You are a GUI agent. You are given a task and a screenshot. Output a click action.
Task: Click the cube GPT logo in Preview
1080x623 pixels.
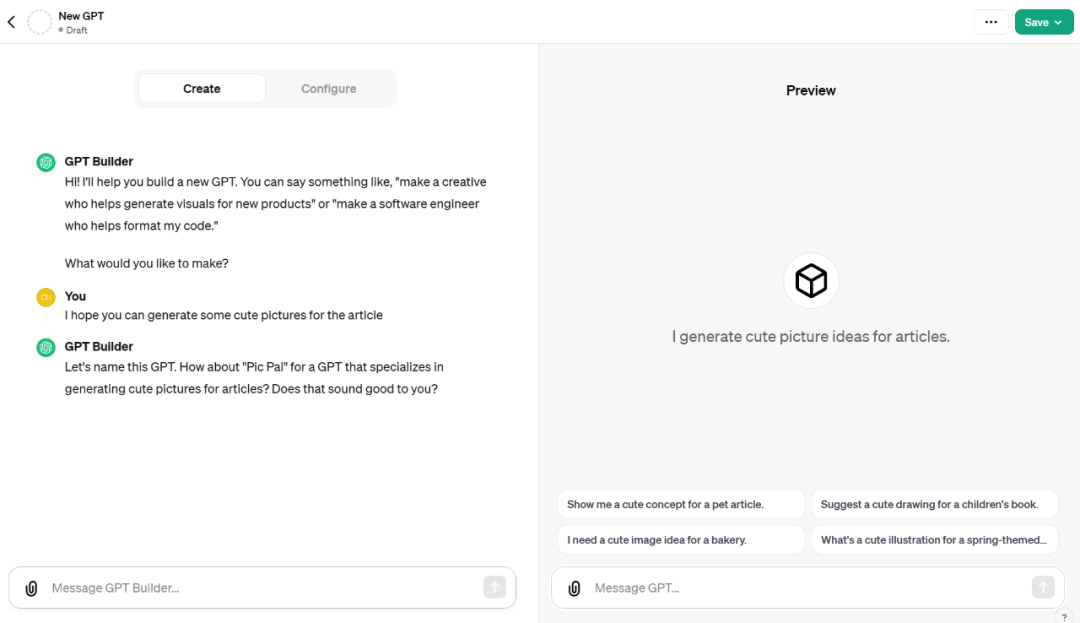811,281
